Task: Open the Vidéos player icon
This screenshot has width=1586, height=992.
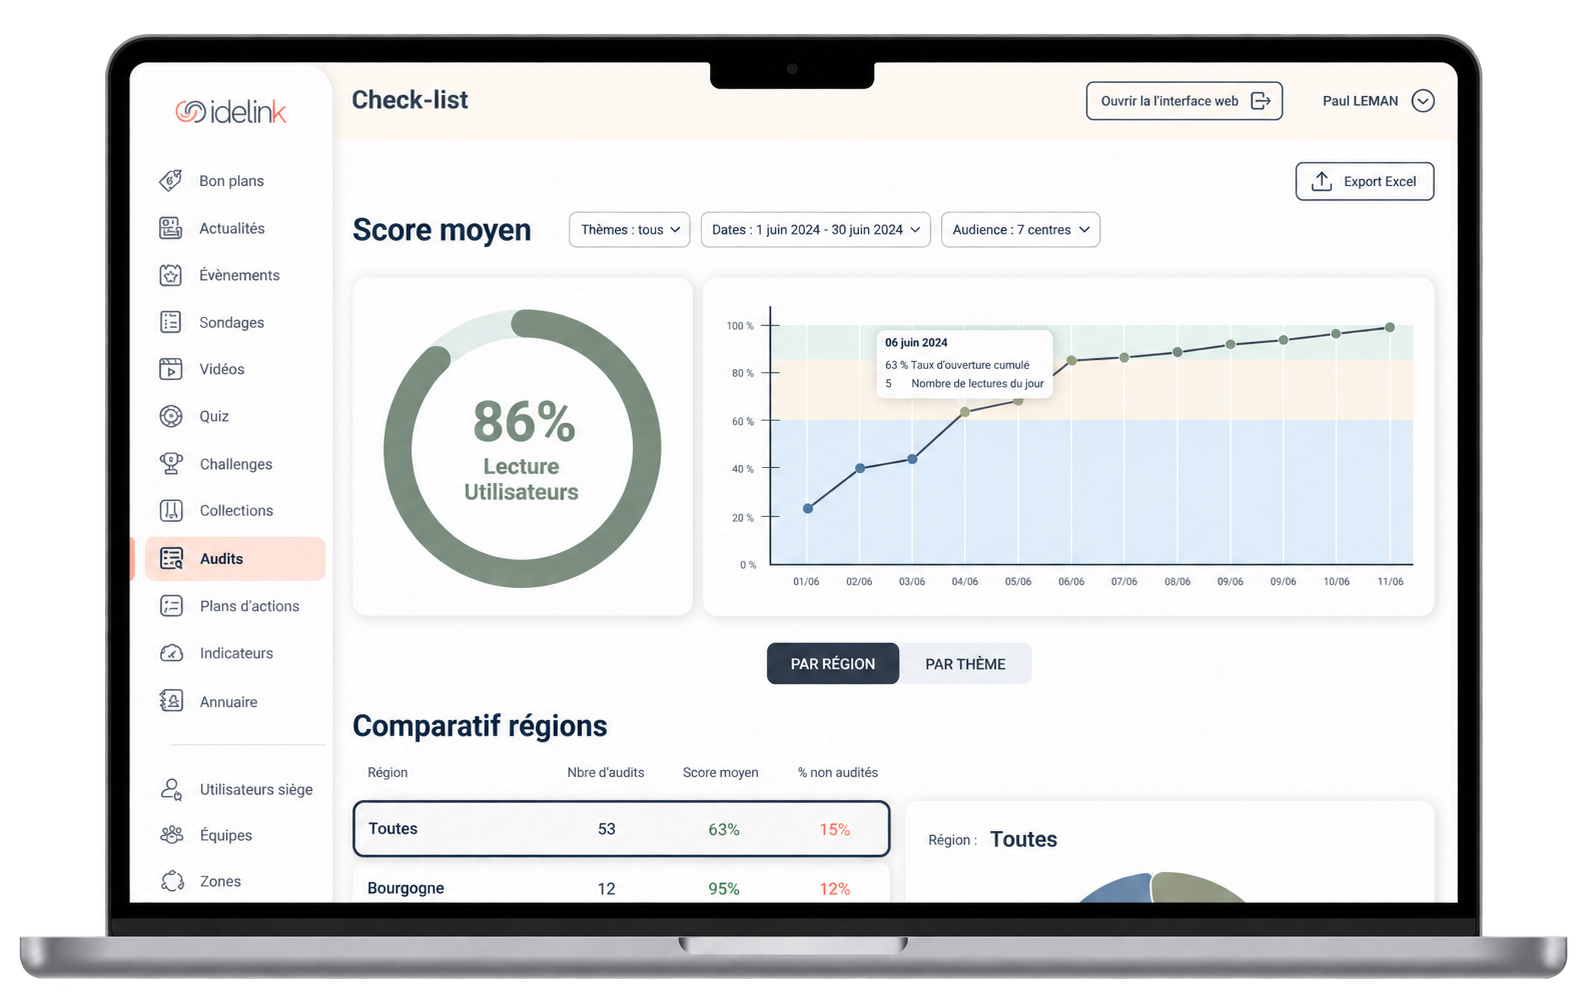Action: click(171, 369)
